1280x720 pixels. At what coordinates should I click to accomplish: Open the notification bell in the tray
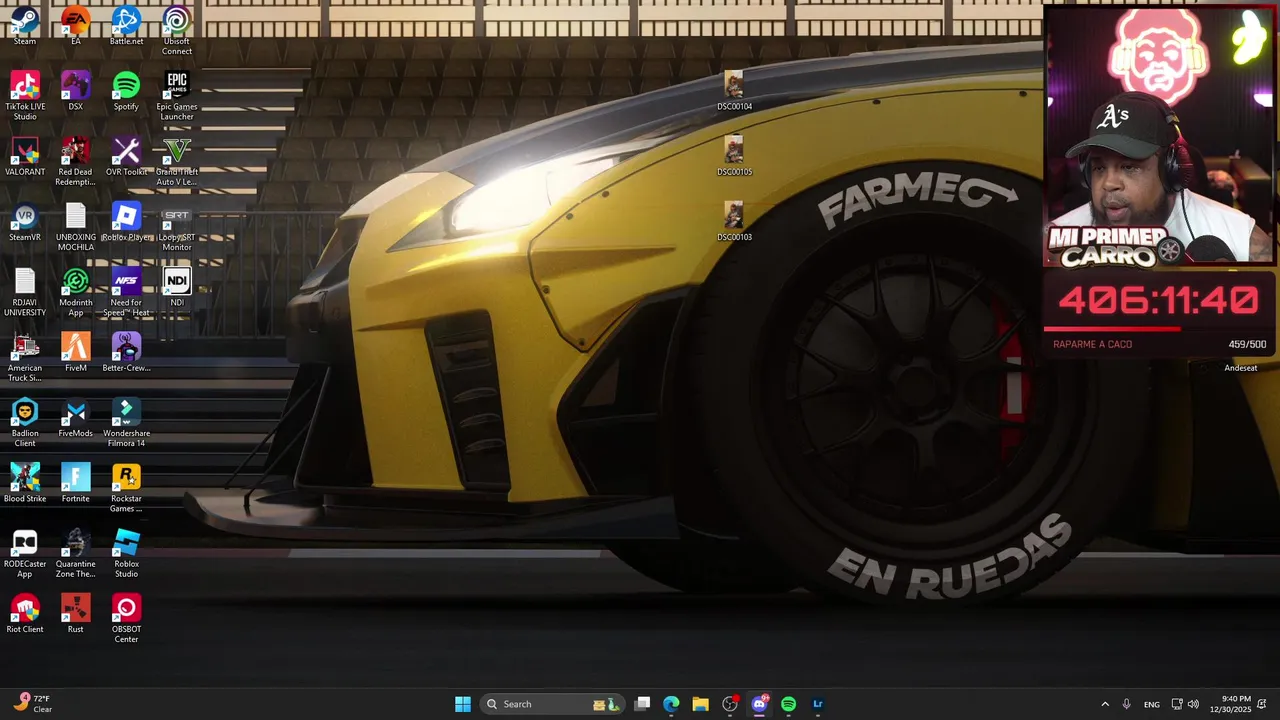pos(1263,704)
